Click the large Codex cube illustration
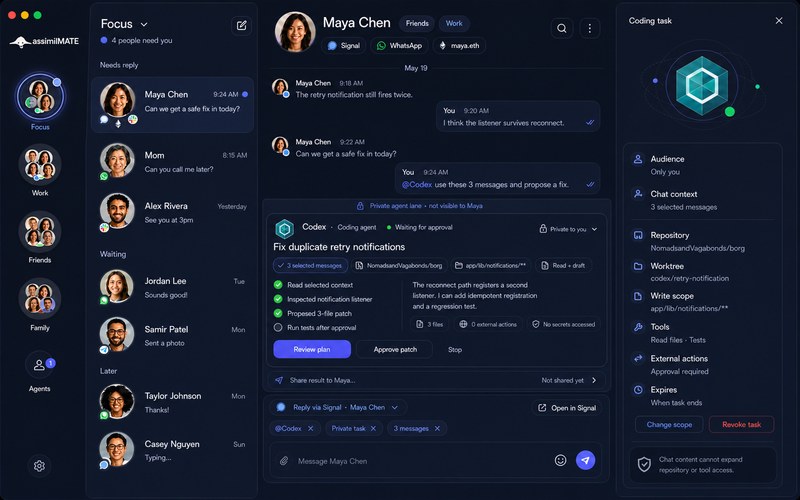 pyautogui.click(x=702, y=85)
